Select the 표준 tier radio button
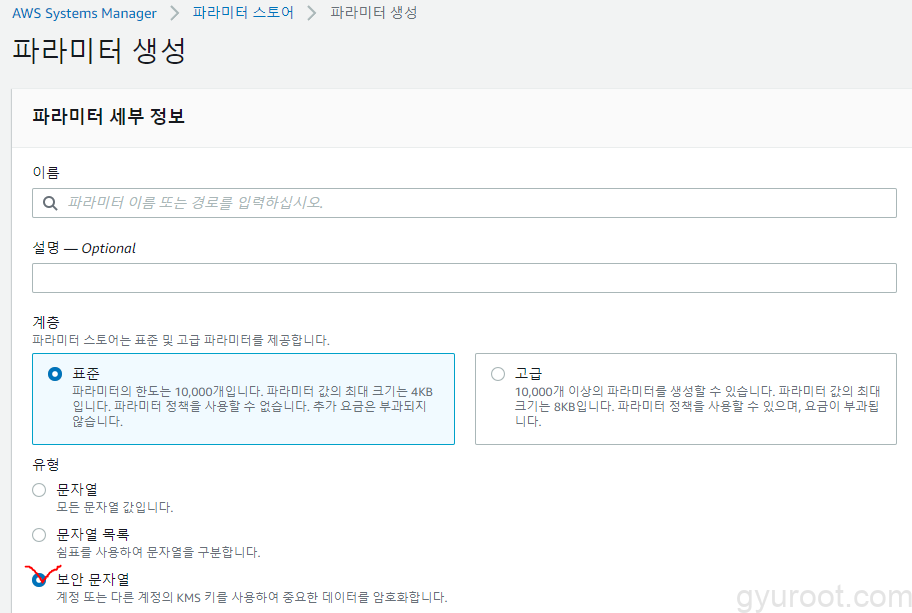The image size is (912, 613). [55, 374]
